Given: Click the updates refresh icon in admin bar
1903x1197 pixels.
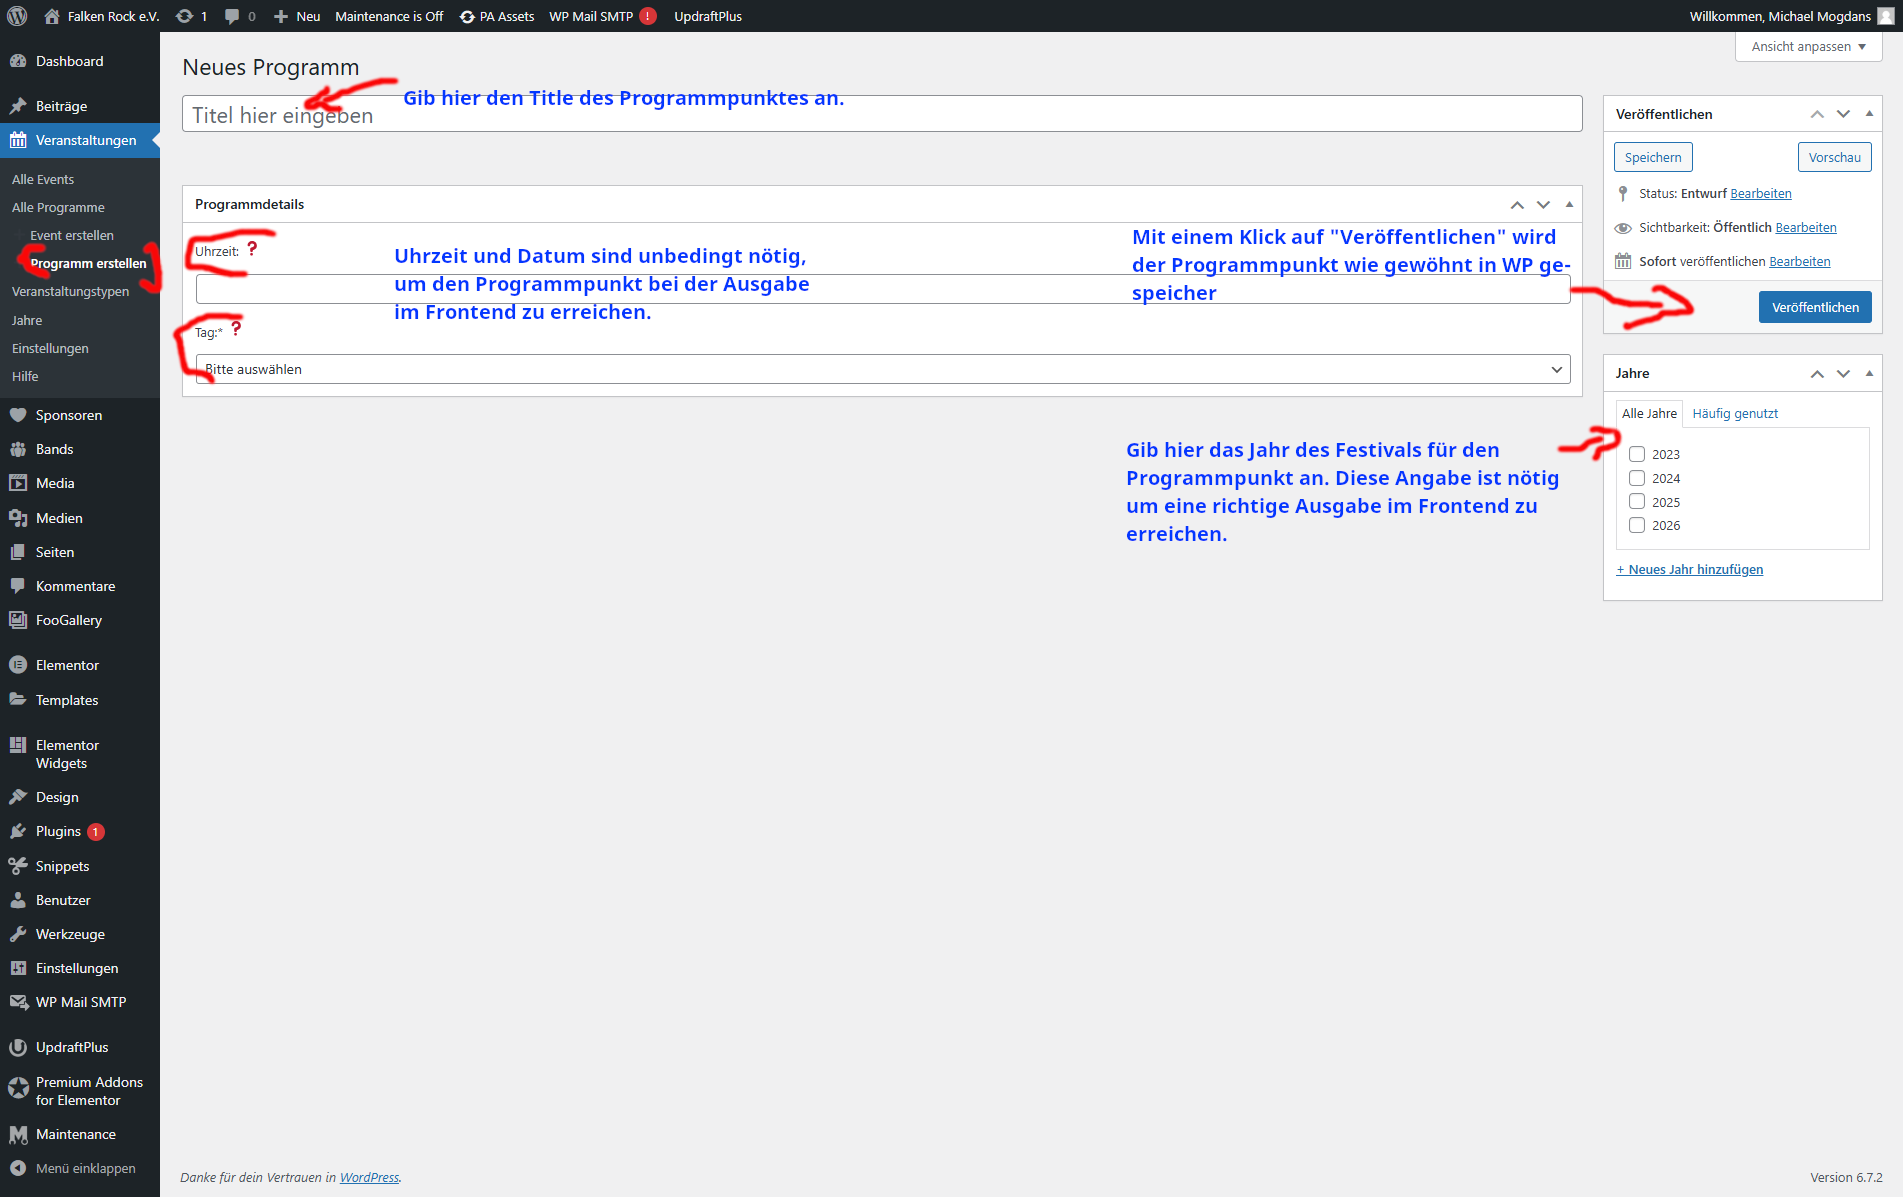Looking at the screenshot, I should click(185, 16).
